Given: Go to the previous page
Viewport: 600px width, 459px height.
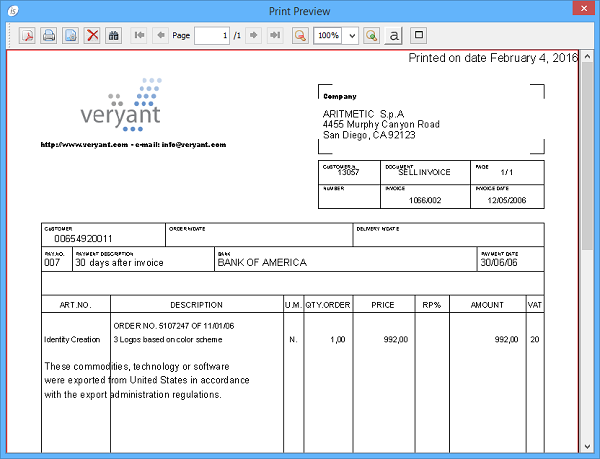Looking at the screenshot, I should pos(160,35).
